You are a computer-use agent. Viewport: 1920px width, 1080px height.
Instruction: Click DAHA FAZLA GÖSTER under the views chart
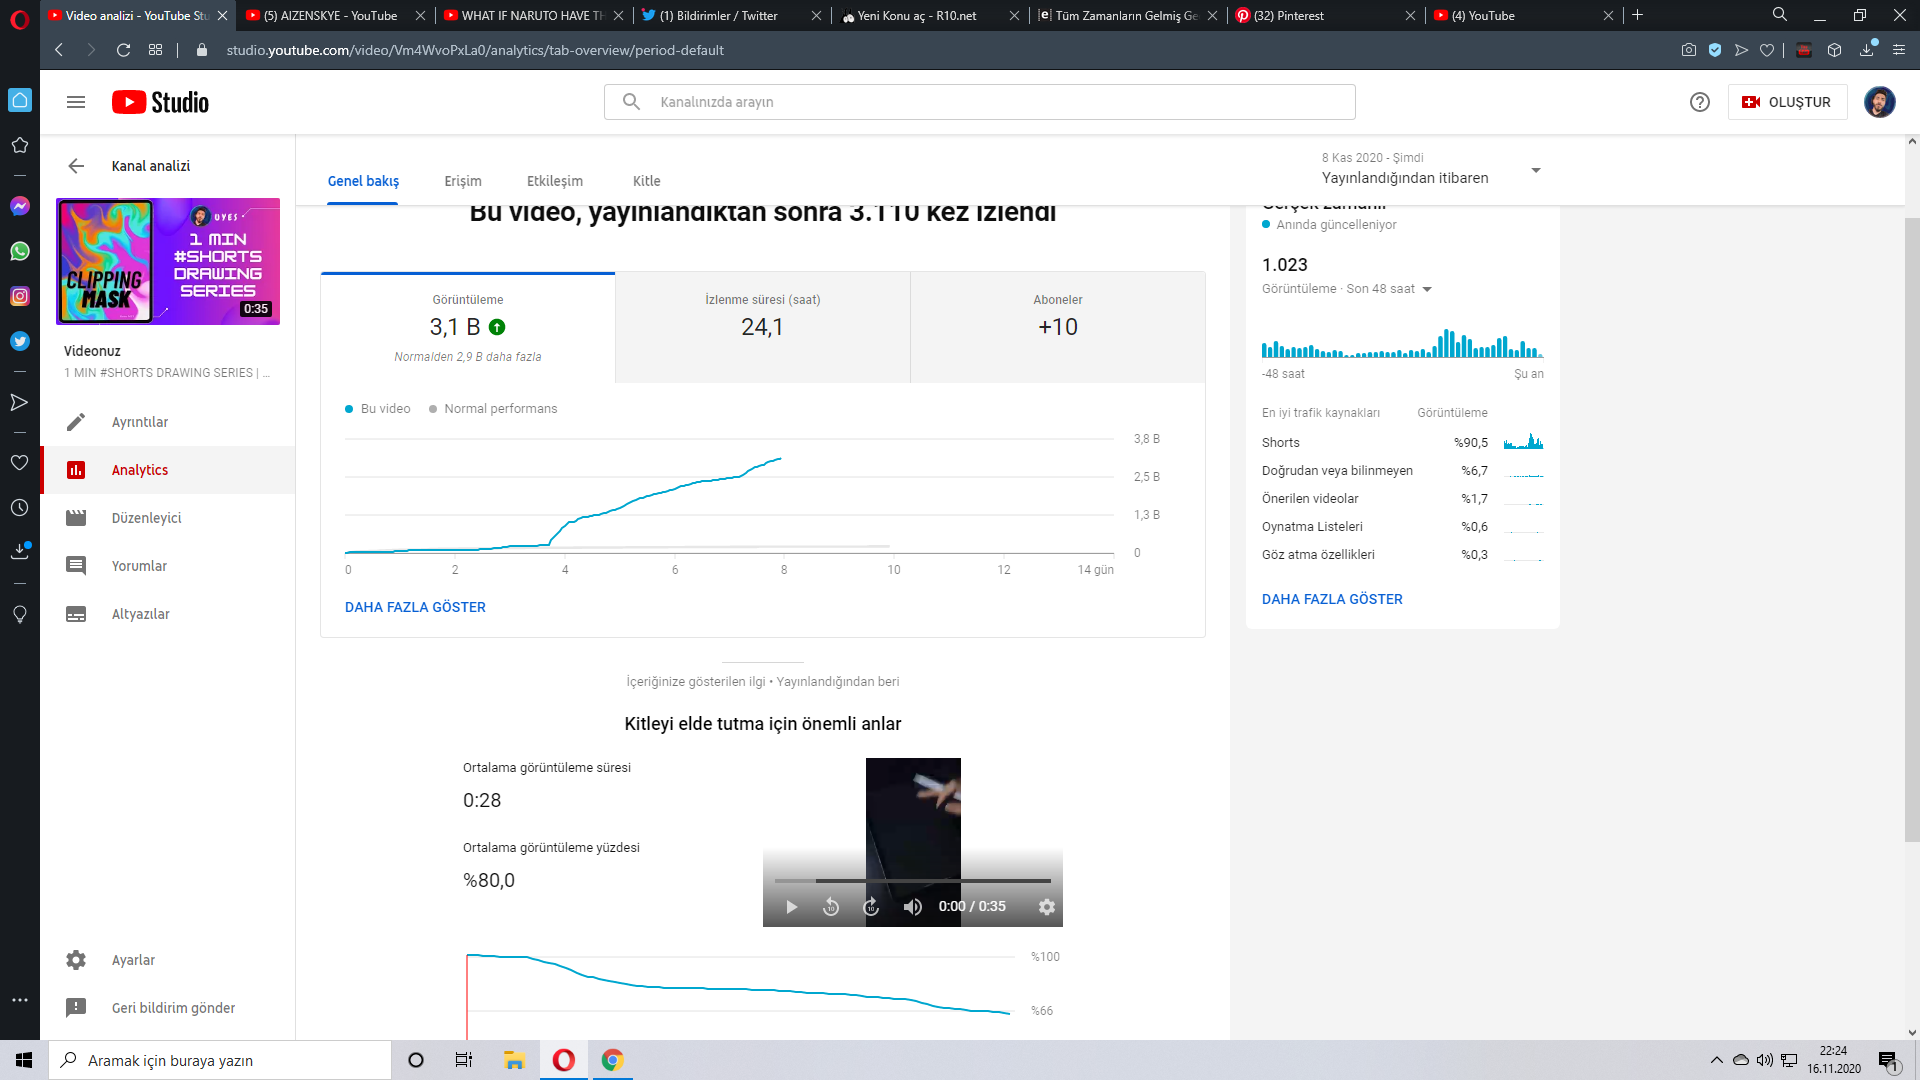(415, 607)
